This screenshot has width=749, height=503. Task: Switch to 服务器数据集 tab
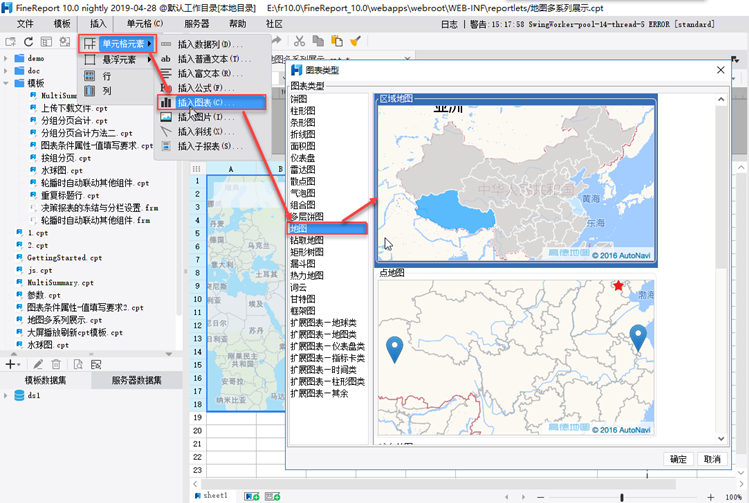(x=137, y=380)
